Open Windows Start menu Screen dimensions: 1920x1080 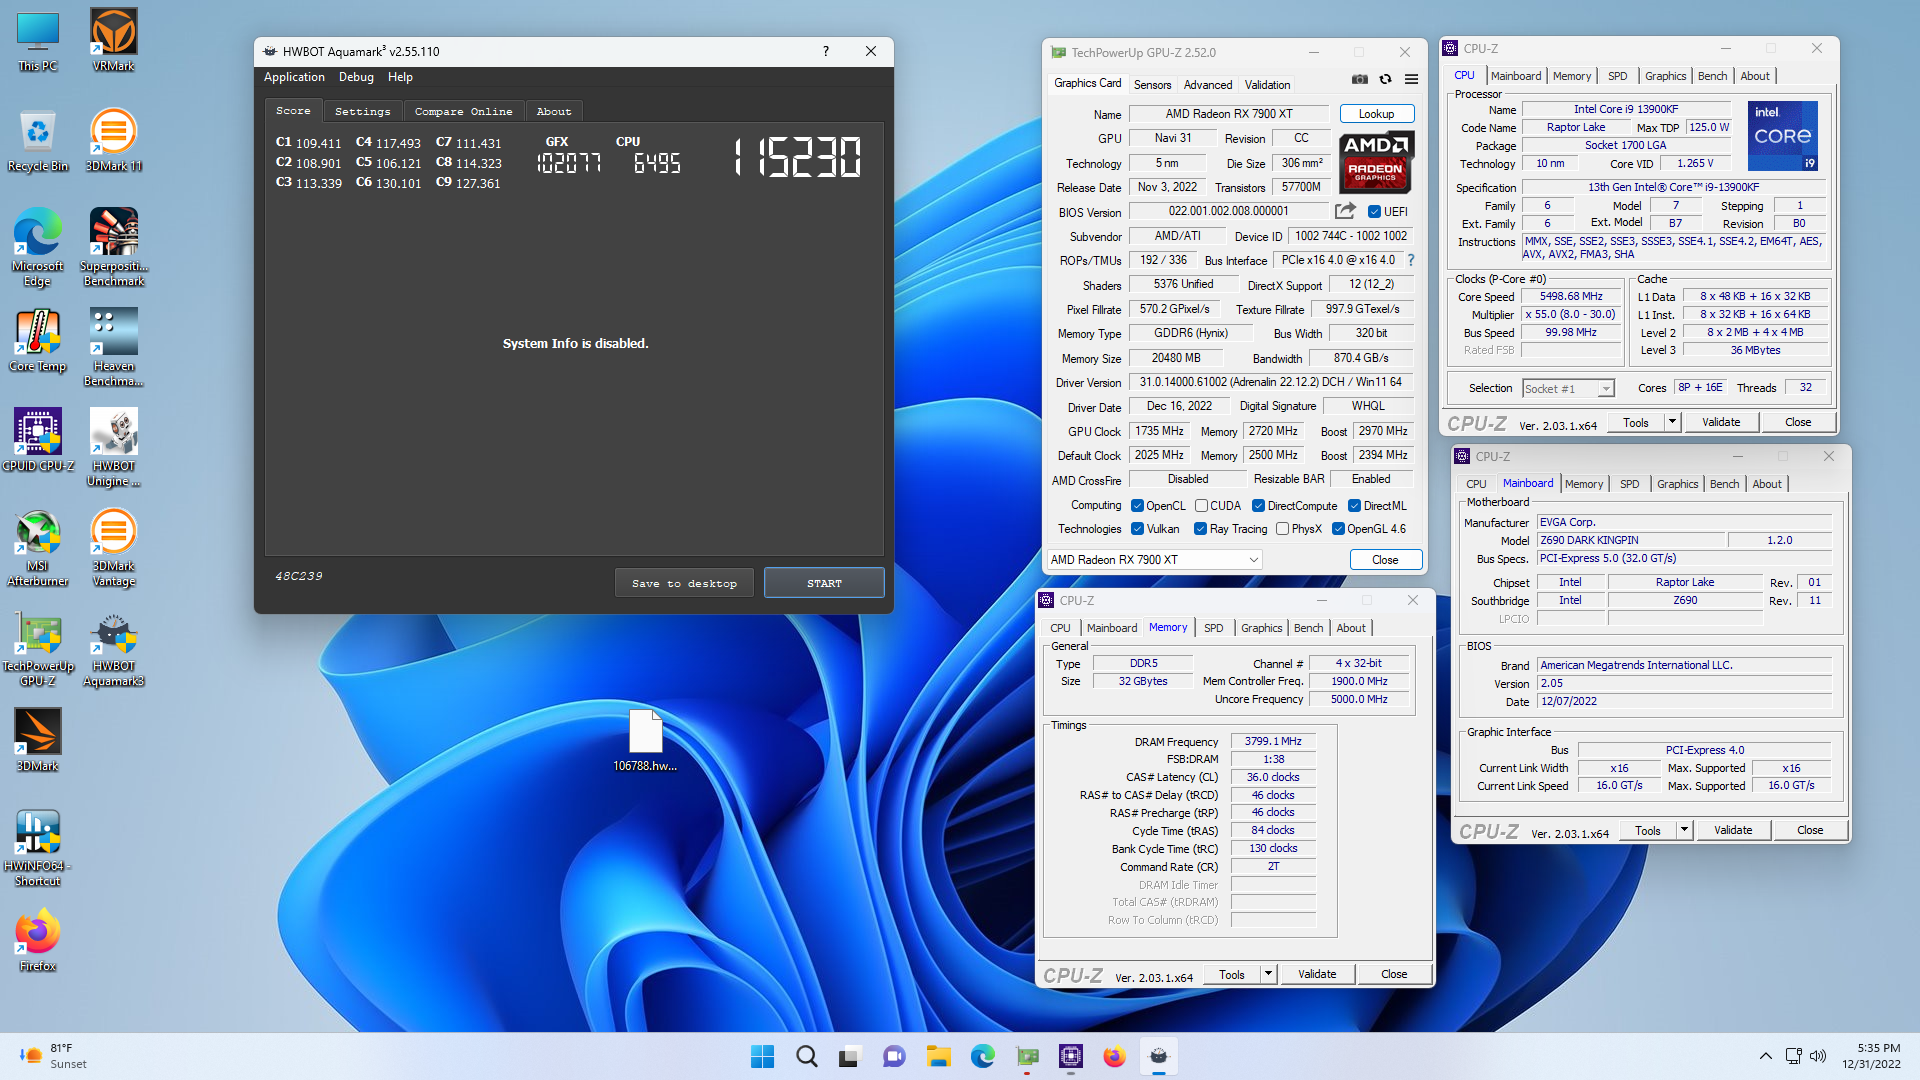tap(762, 1056)
